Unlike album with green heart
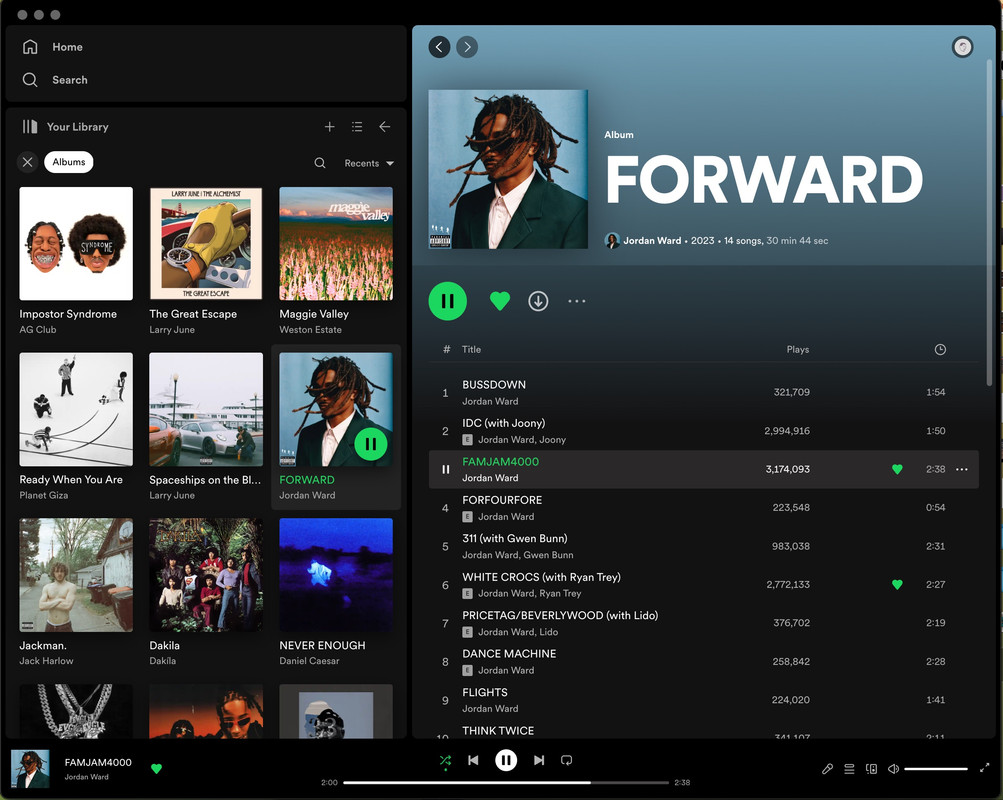 click(x=500, y=301)
